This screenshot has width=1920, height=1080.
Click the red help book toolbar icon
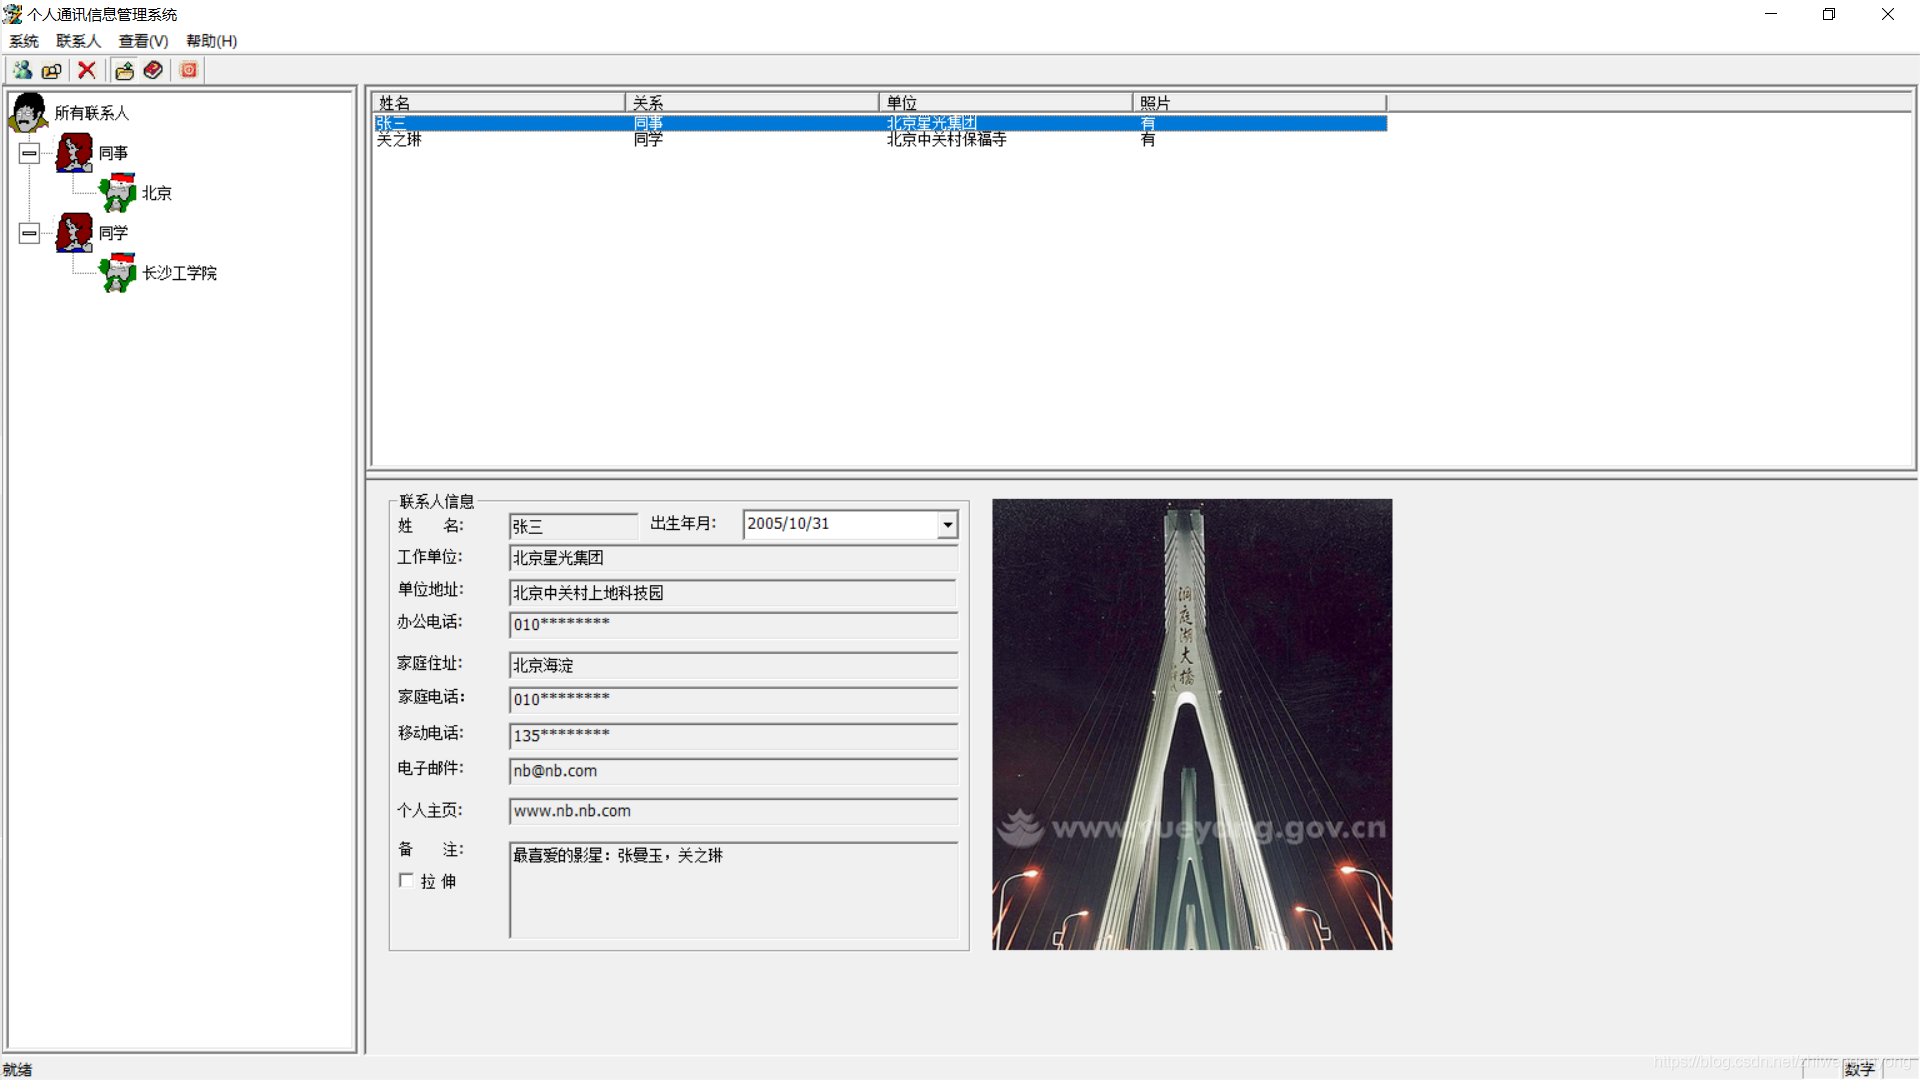[153, 70]
